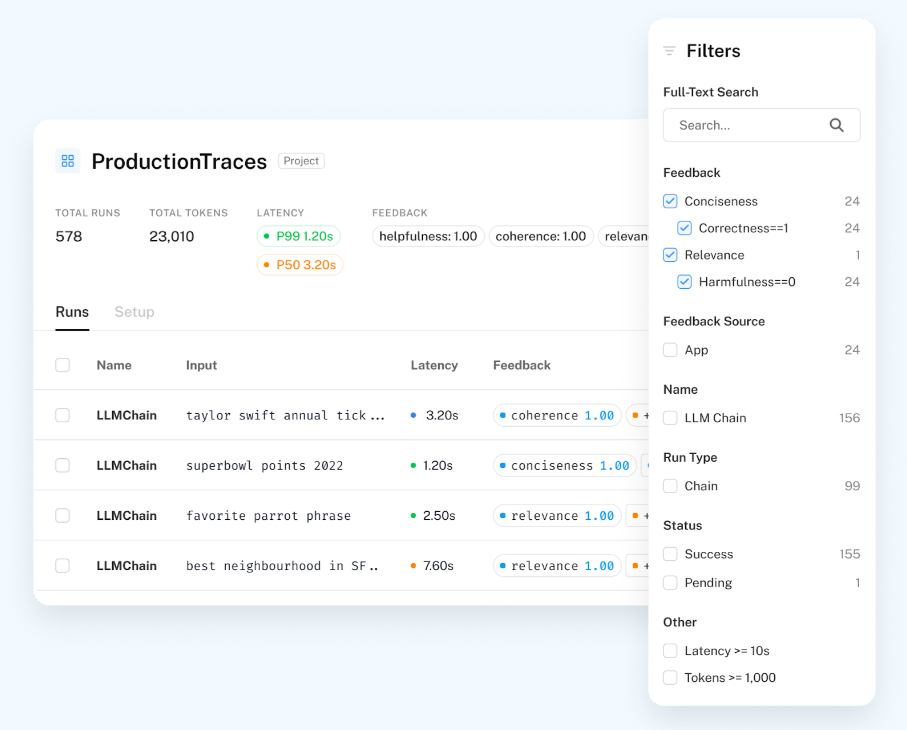
Task: Click the conciseness 1.00 tag in superbowl row
Action: (x=565, y=466)
